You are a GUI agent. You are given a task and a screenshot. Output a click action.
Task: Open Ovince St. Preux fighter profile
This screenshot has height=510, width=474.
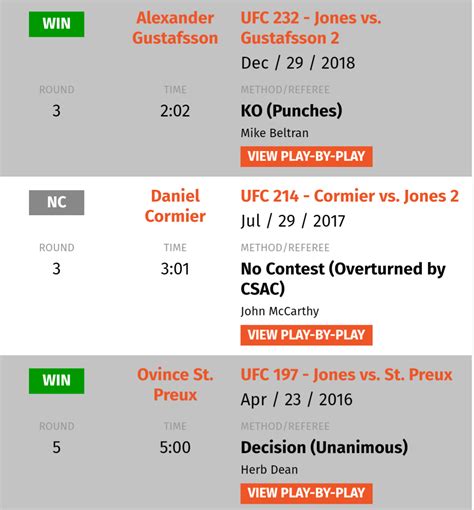tap(175, 385)
